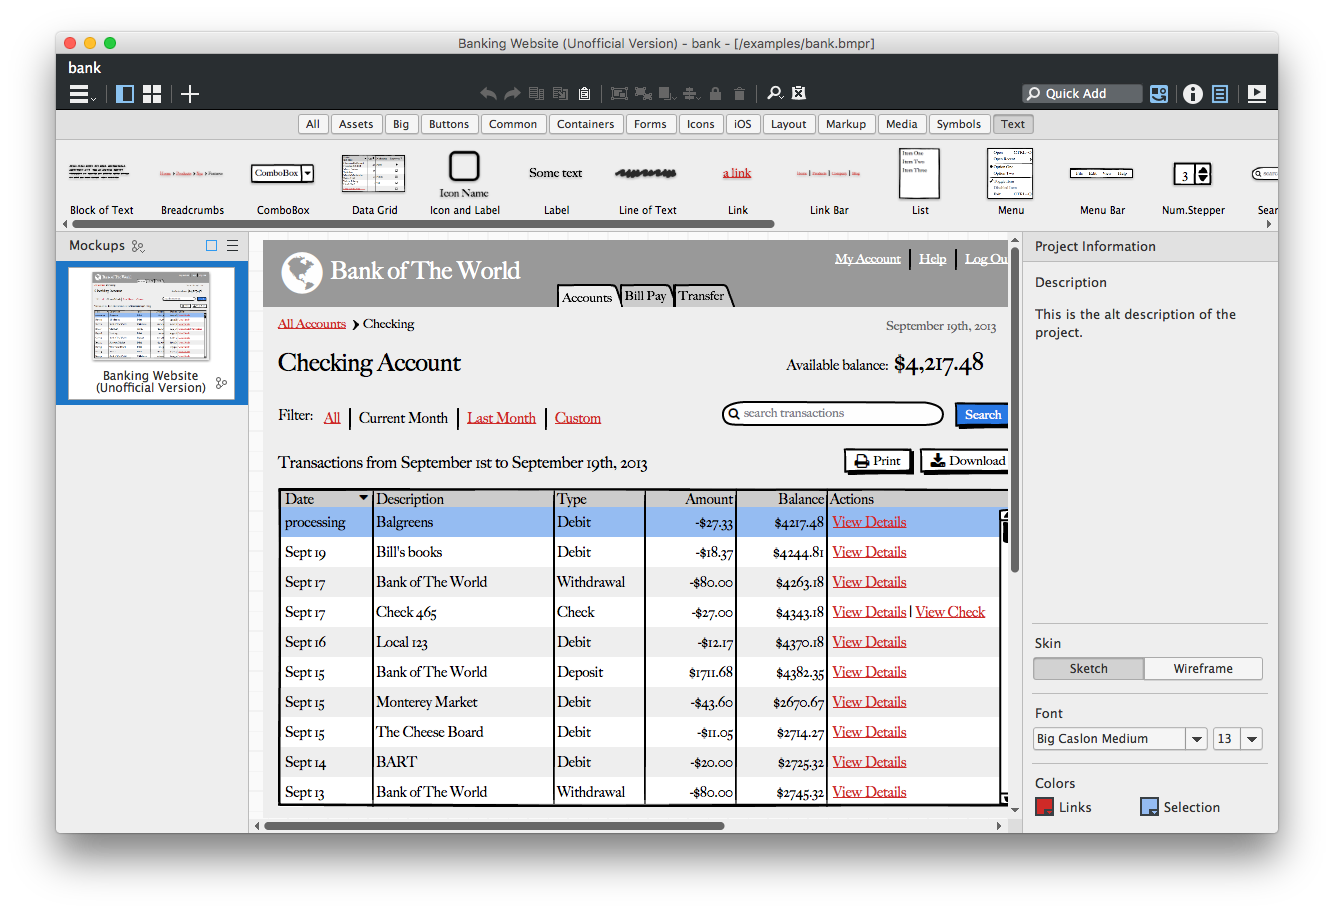Image resolution: width=1334 pixels, height=913 pixels.
Task: Toggle the navigator panel view icon
Action: click(x=125, y=94)
